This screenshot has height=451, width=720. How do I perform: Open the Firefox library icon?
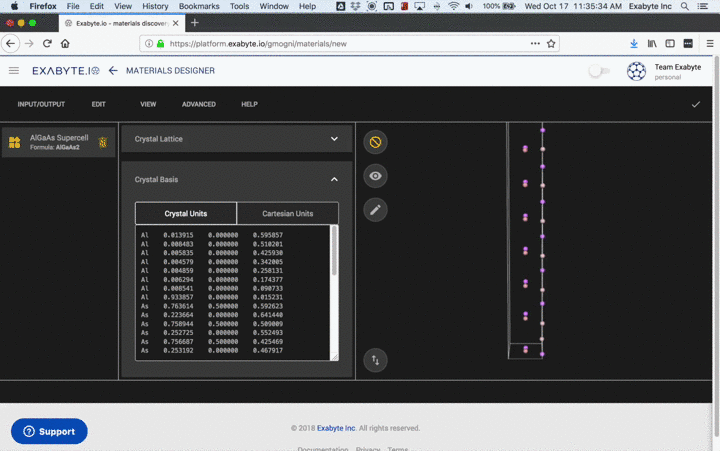(x=652, y=44)
